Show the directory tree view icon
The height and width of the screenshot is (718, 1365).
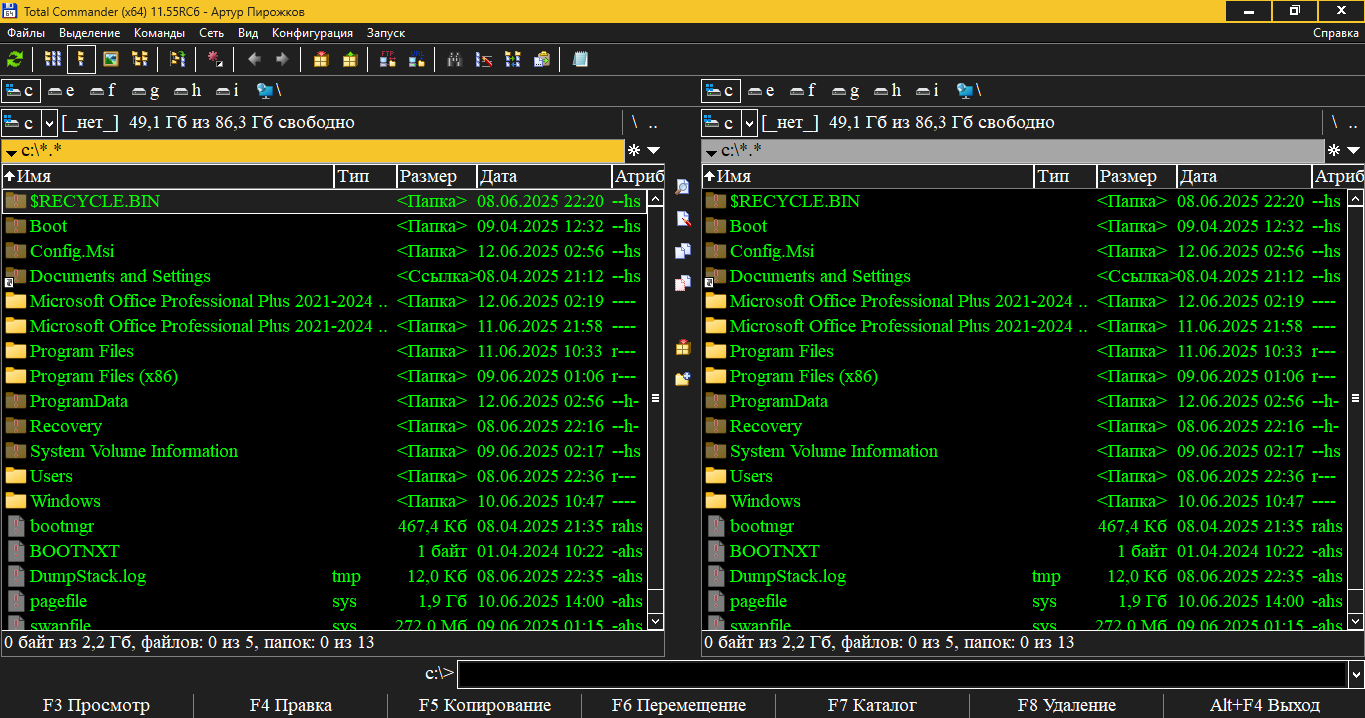coord(140,59)
